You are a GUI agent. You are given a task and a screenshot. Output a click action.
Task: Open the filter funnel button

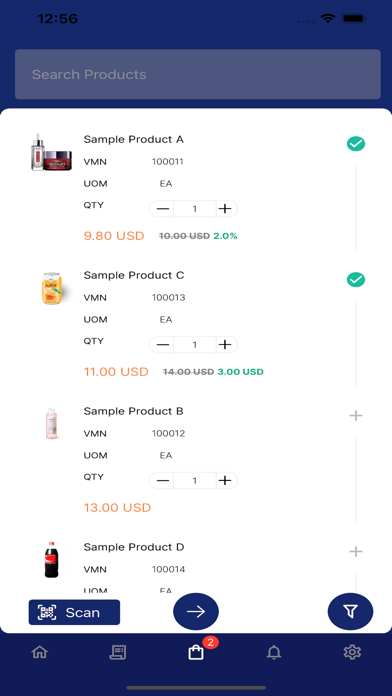[x=350, y=612]
